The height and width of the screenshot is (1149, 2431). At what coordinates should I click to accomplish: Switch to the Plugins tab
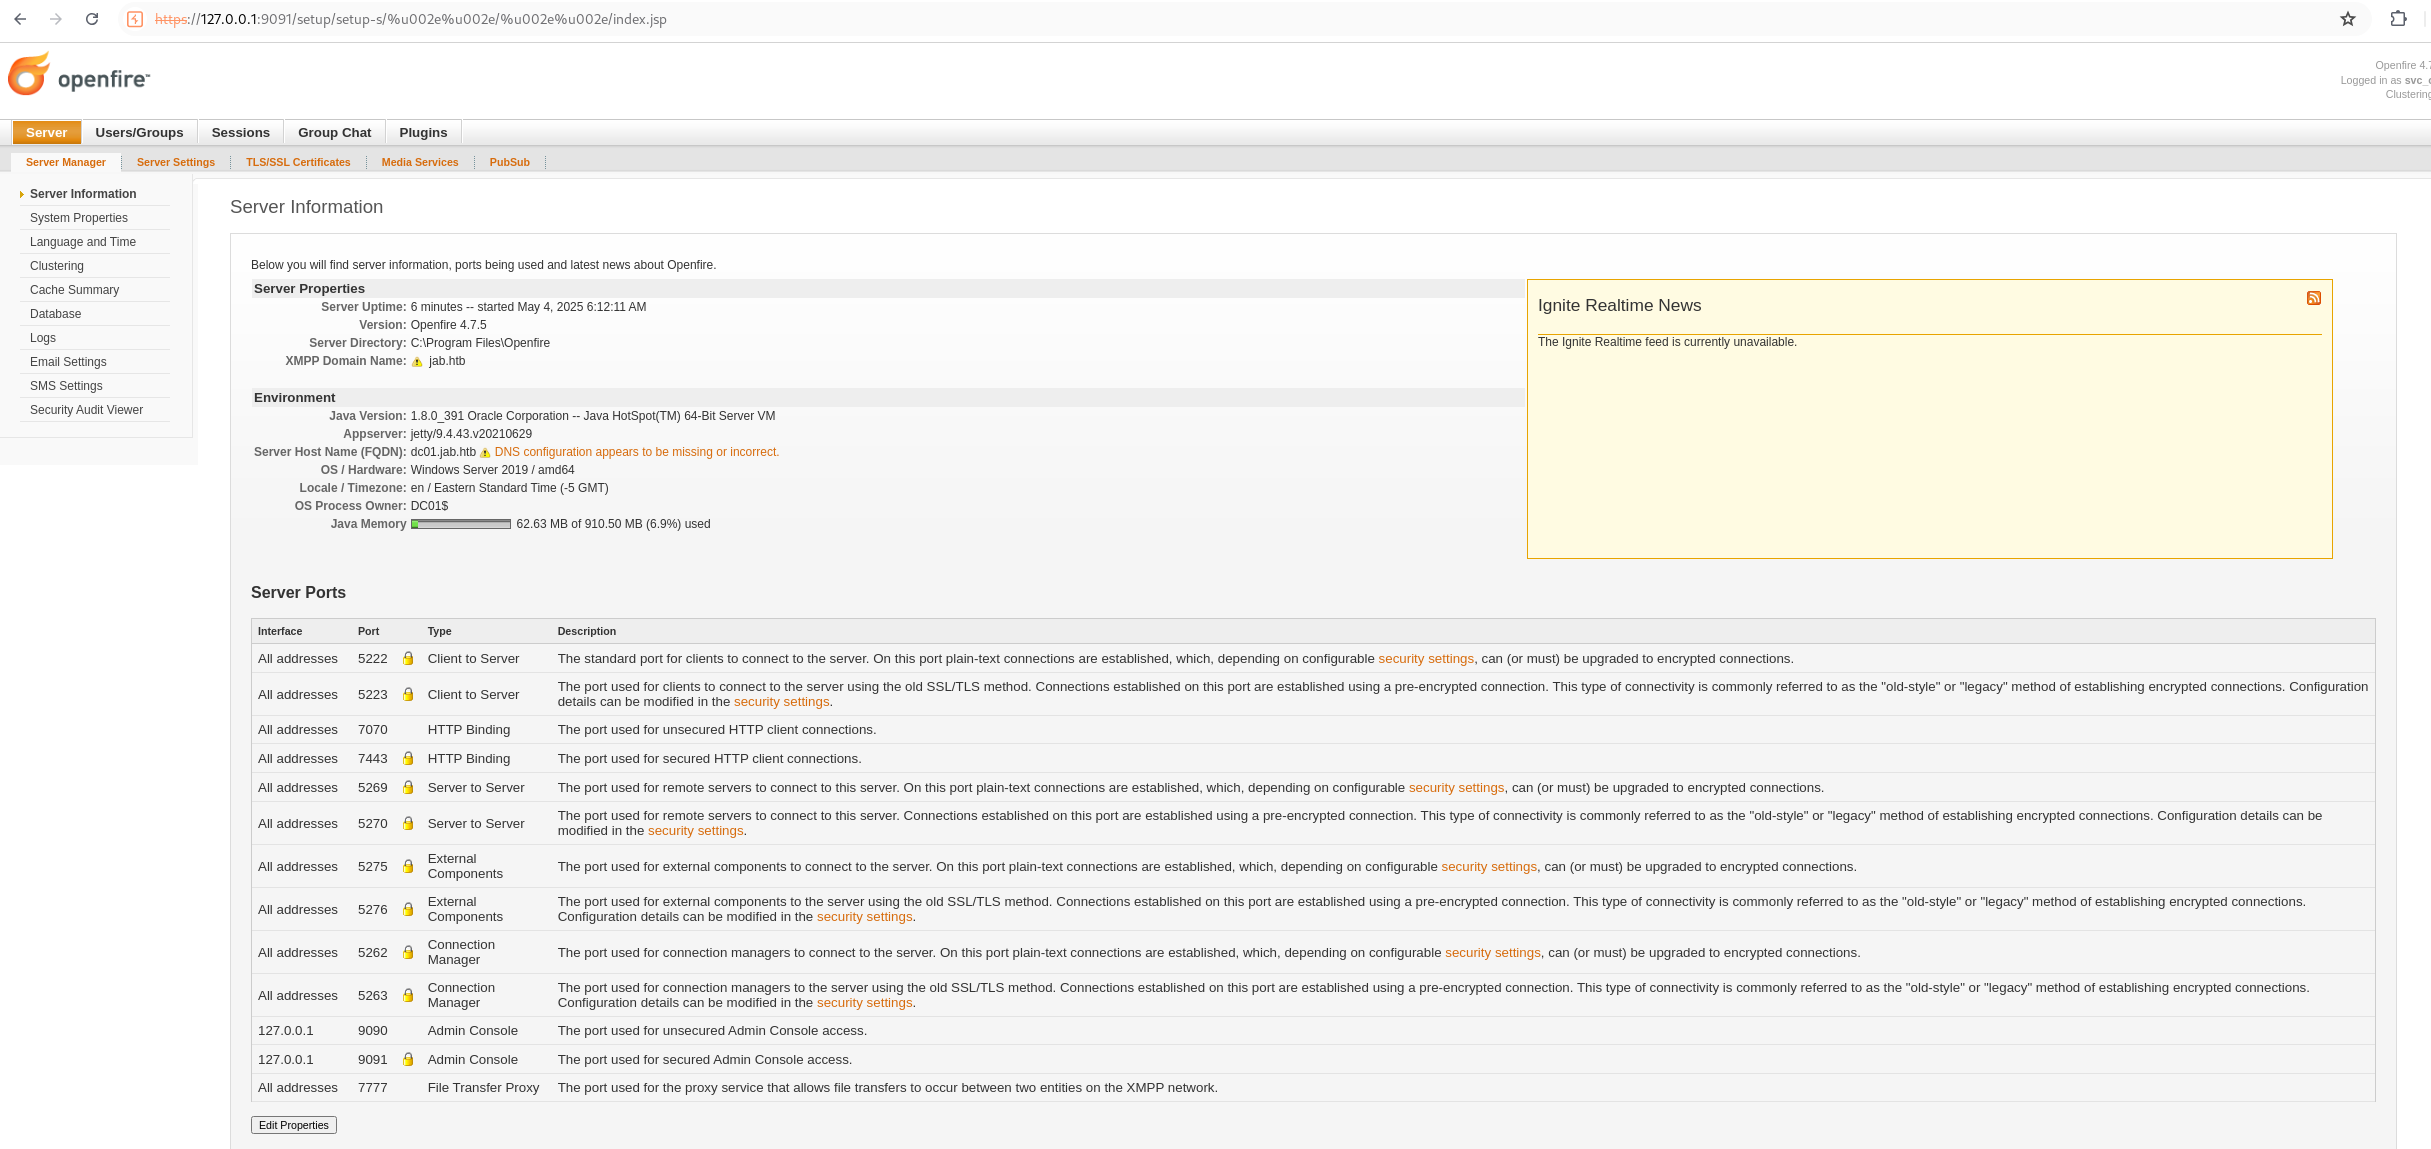423,132
